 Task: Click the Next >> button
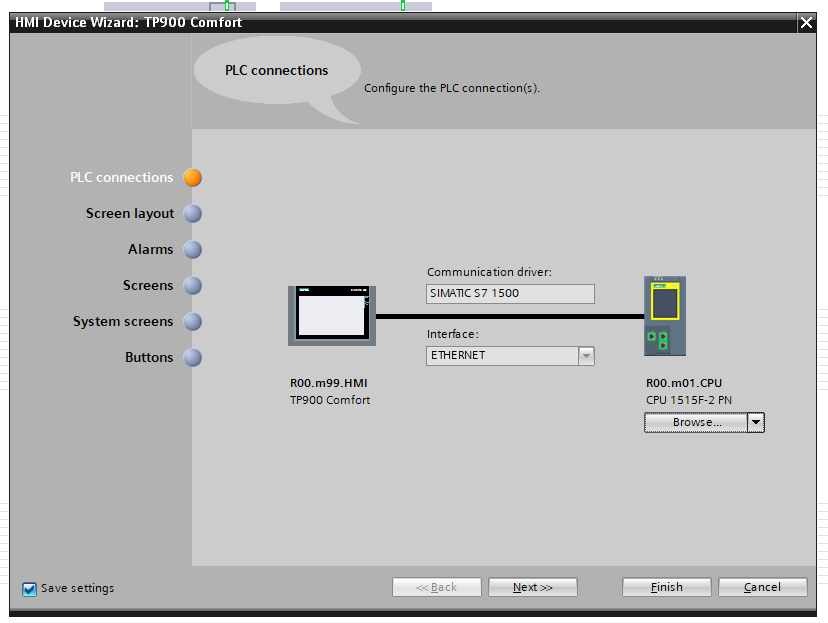point(532,587)
